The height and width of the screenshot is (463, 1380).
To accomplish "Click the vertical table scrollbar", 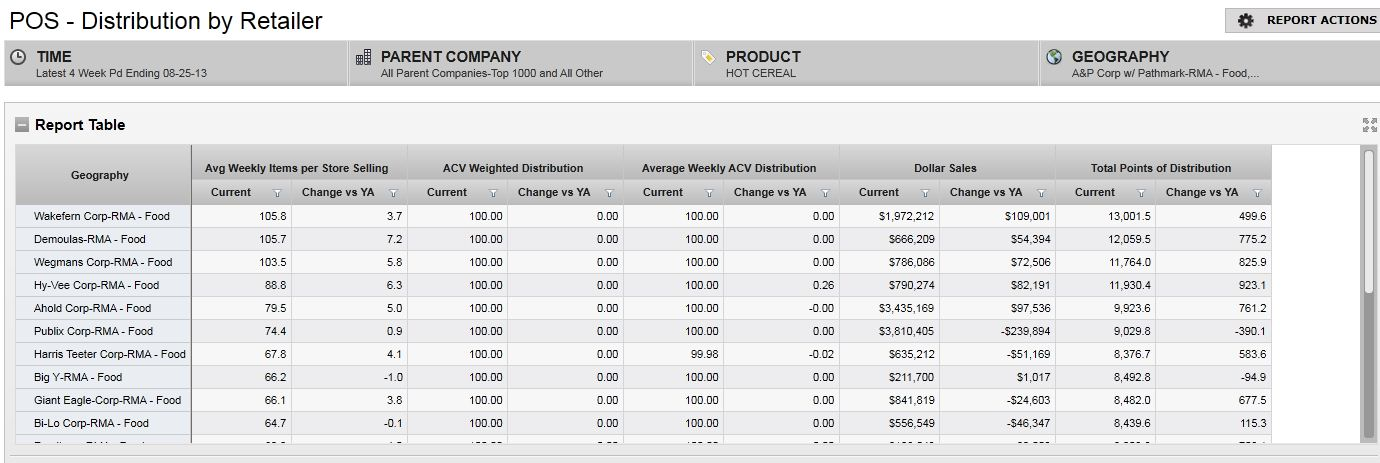I will click(x=1368, y=220).
